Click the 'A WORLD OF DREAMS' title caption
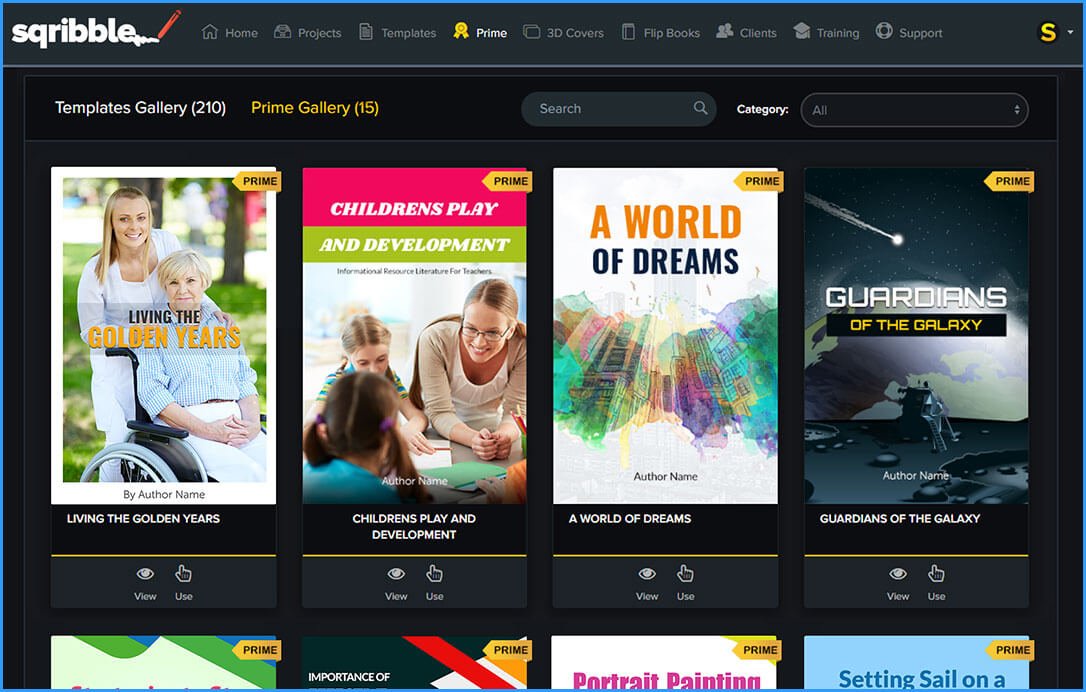The height and width of the screenshot is (692, 1086). (630, 518)
